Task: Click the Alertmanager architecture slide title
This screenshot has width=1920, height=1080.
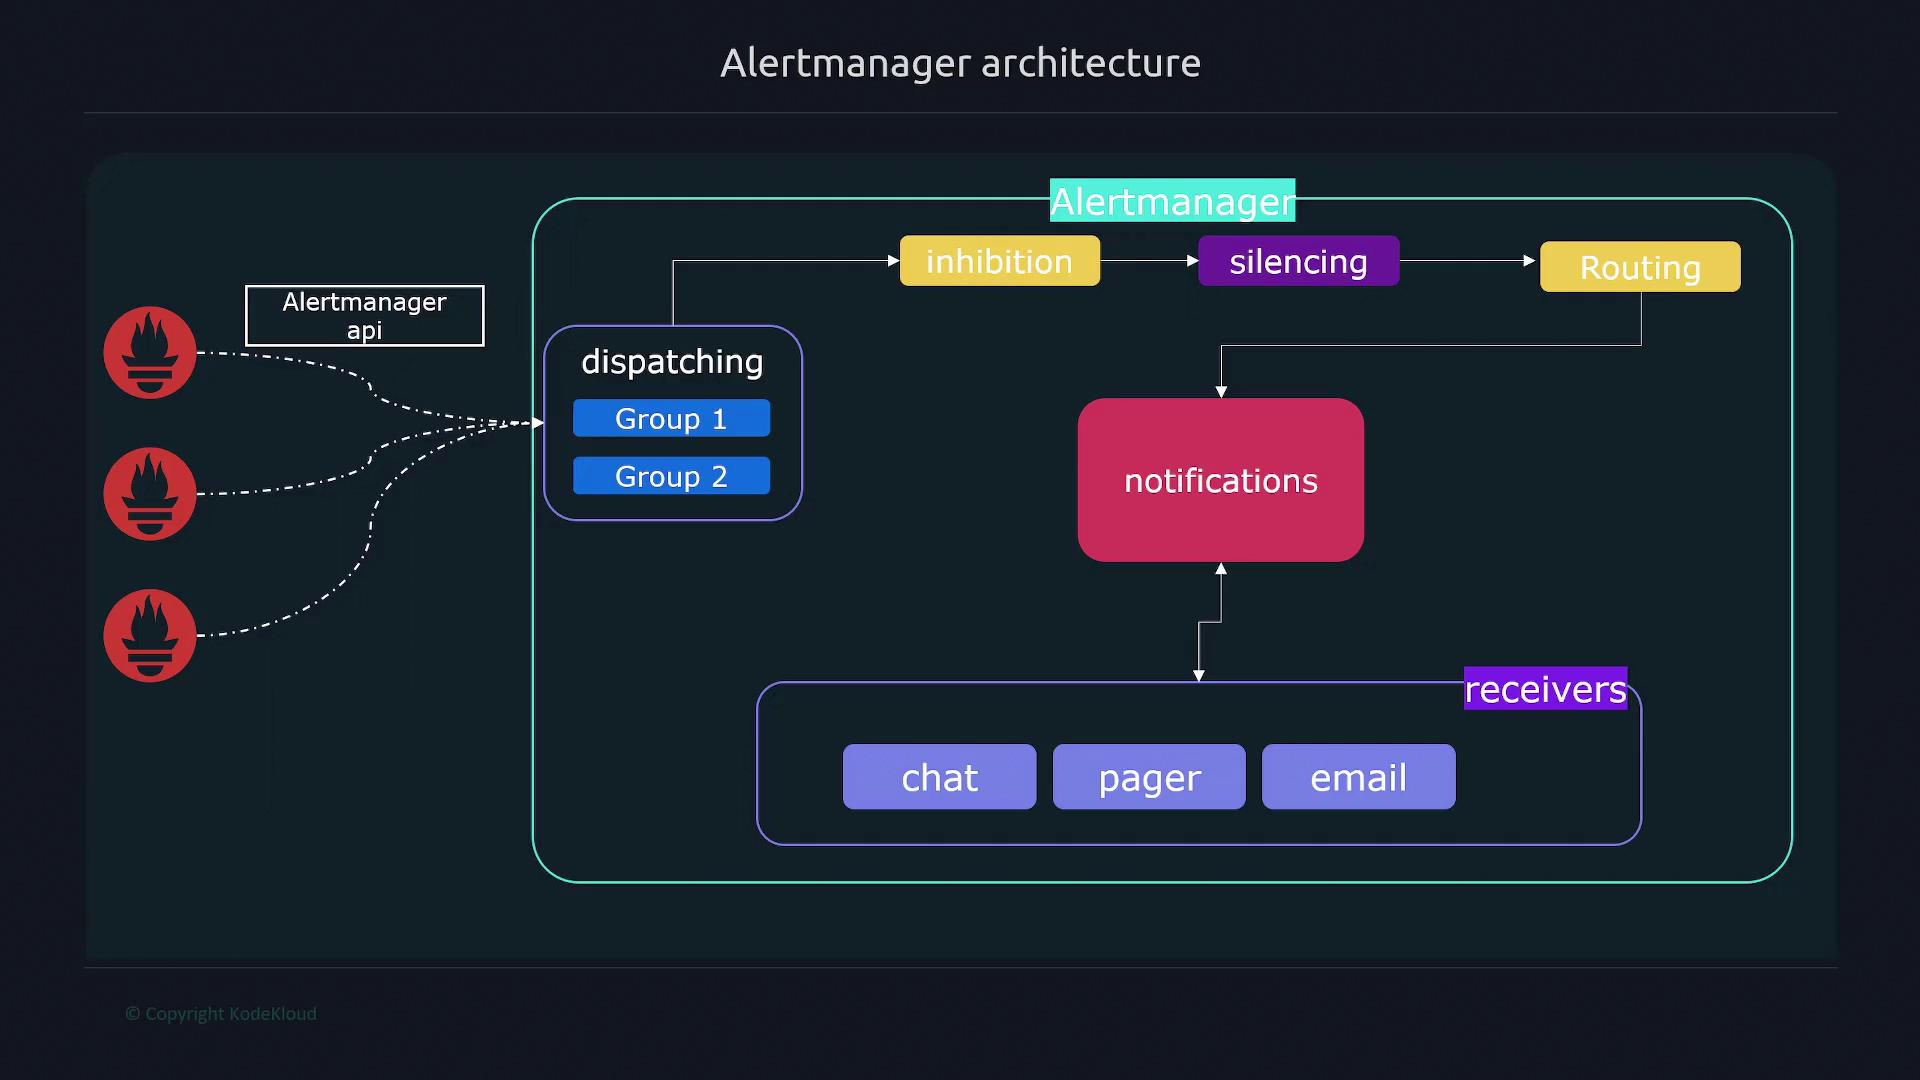Action: click(960, 63)
